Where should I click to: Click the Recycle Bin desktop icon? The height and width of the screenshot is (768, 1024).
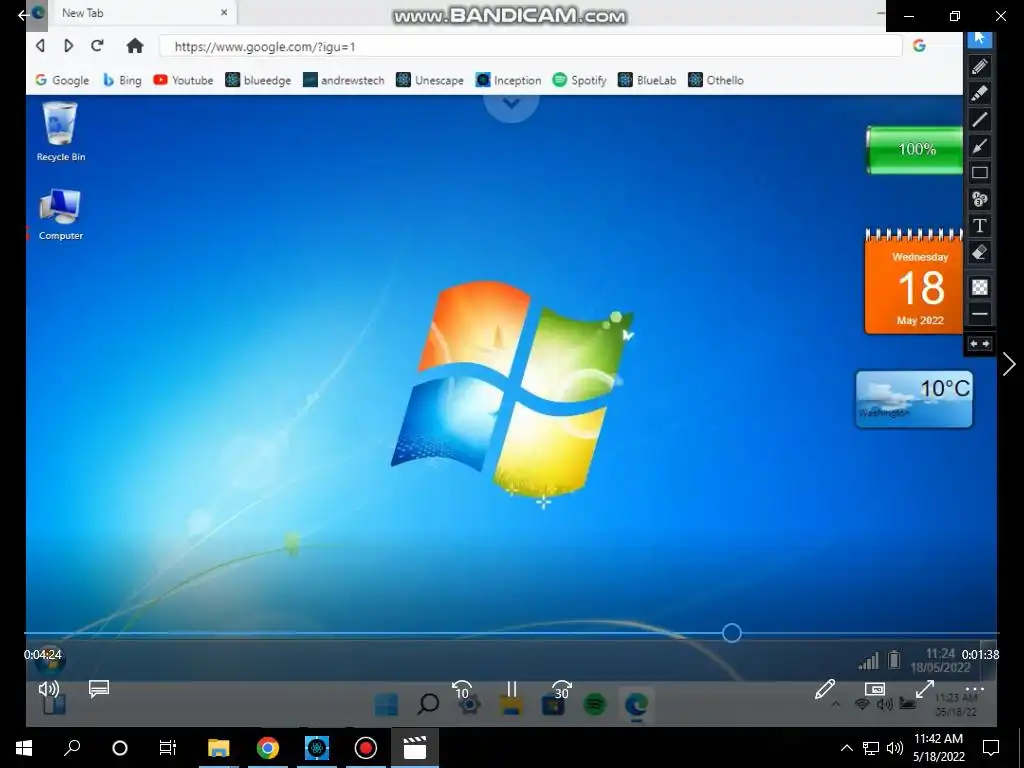[x=60, y=131]
